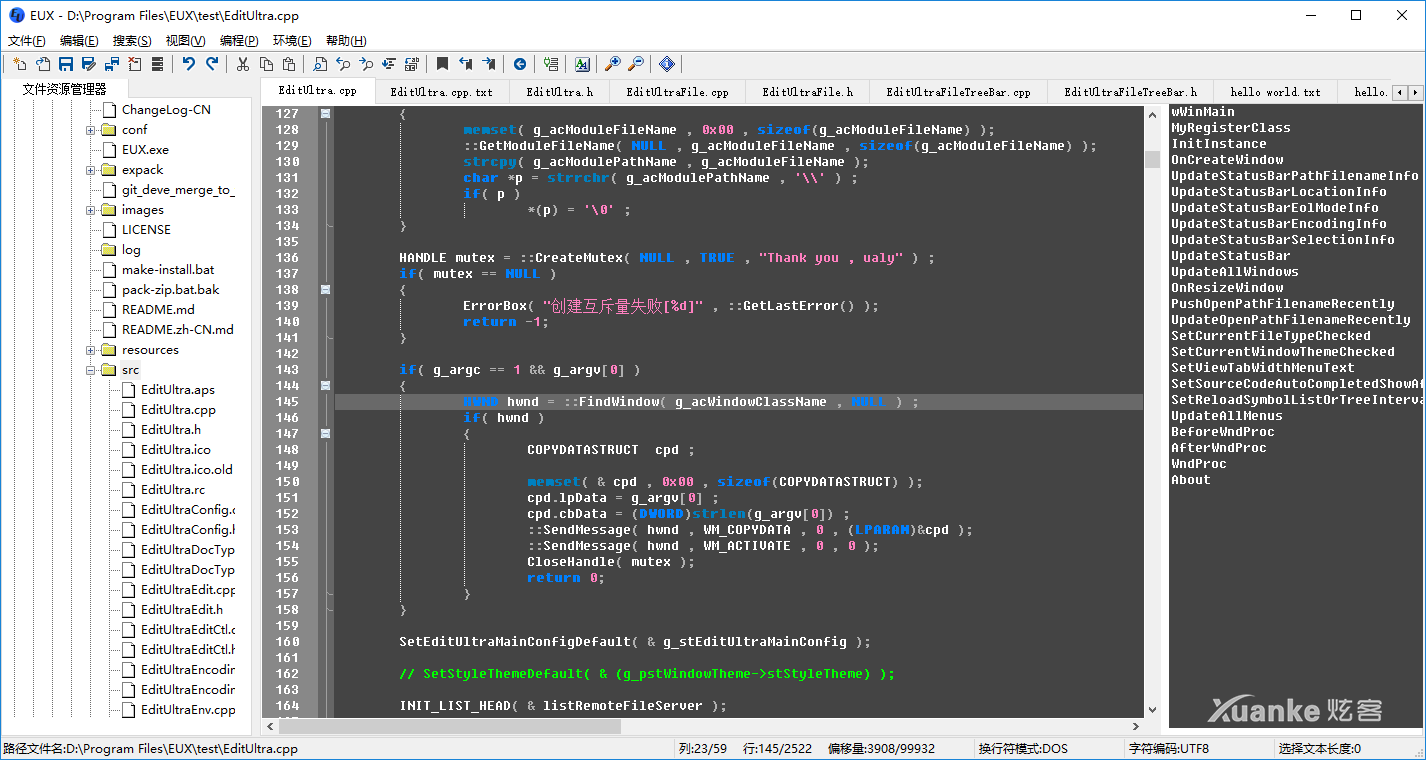Expand the conf folder in file tree

(x=91, y=130)
